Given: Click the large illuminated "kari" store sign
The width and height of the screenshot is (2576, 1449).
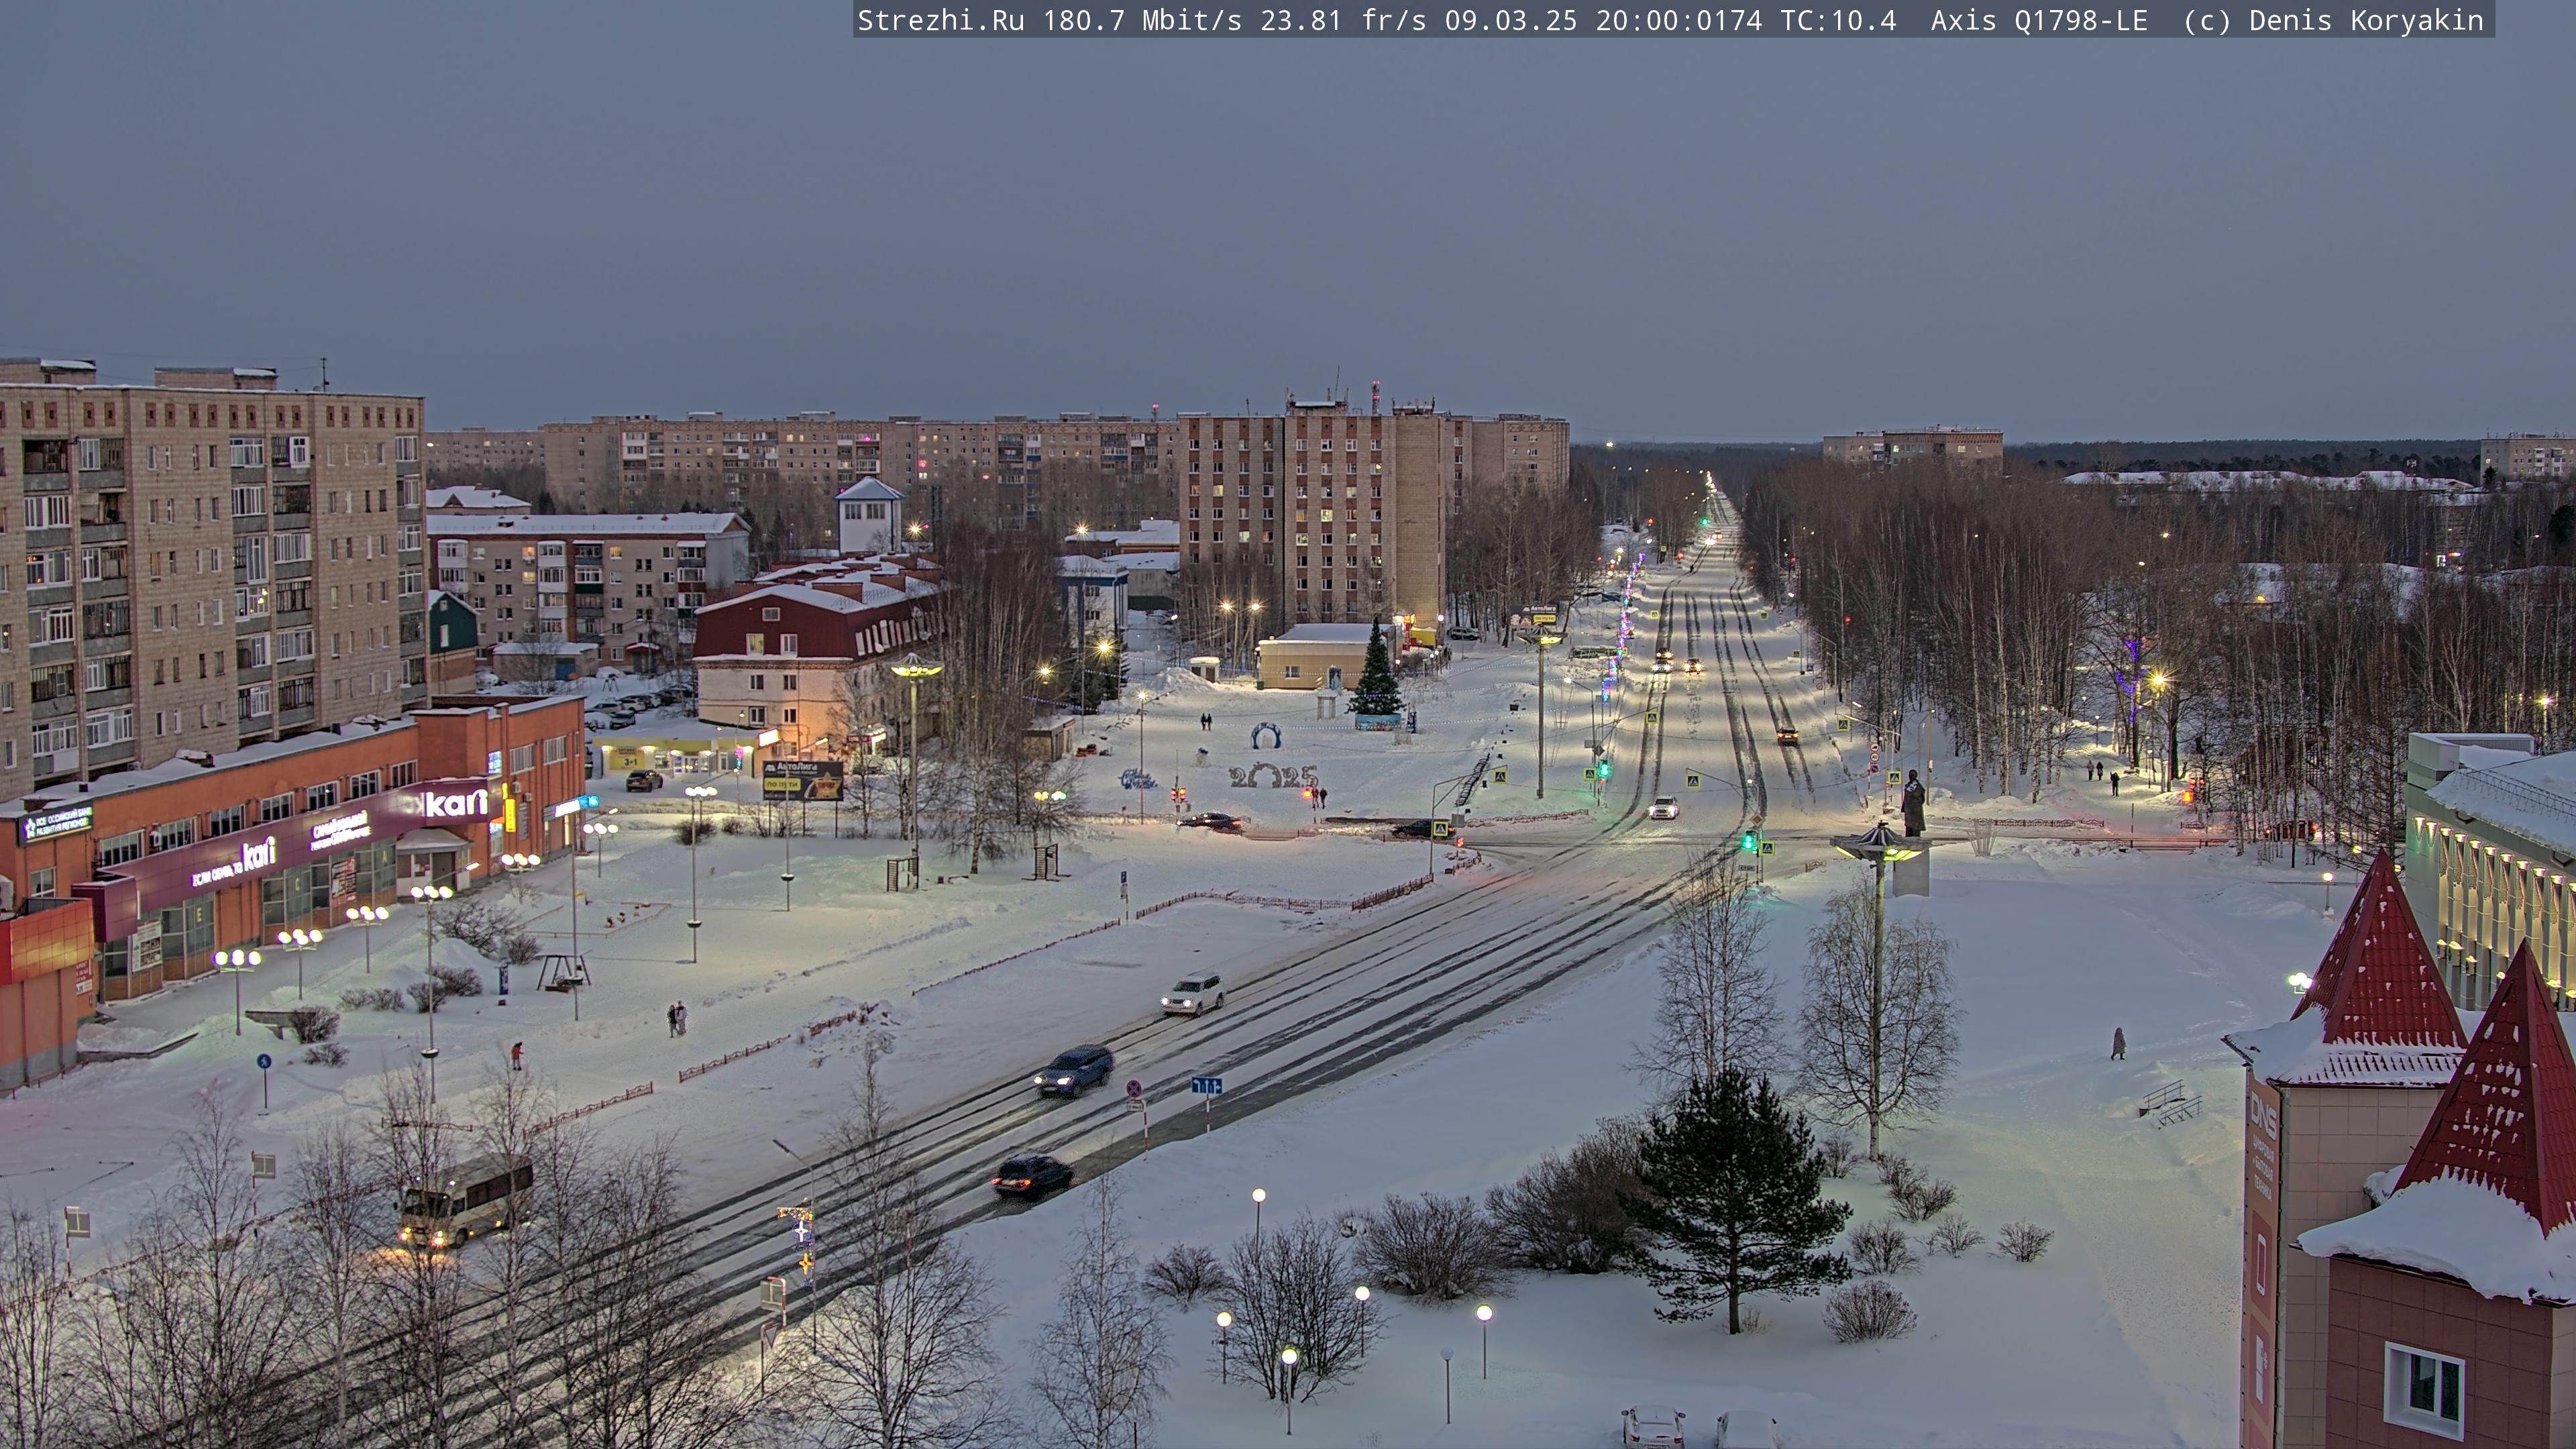Looking at the screenshot, I should coord(456,802).
